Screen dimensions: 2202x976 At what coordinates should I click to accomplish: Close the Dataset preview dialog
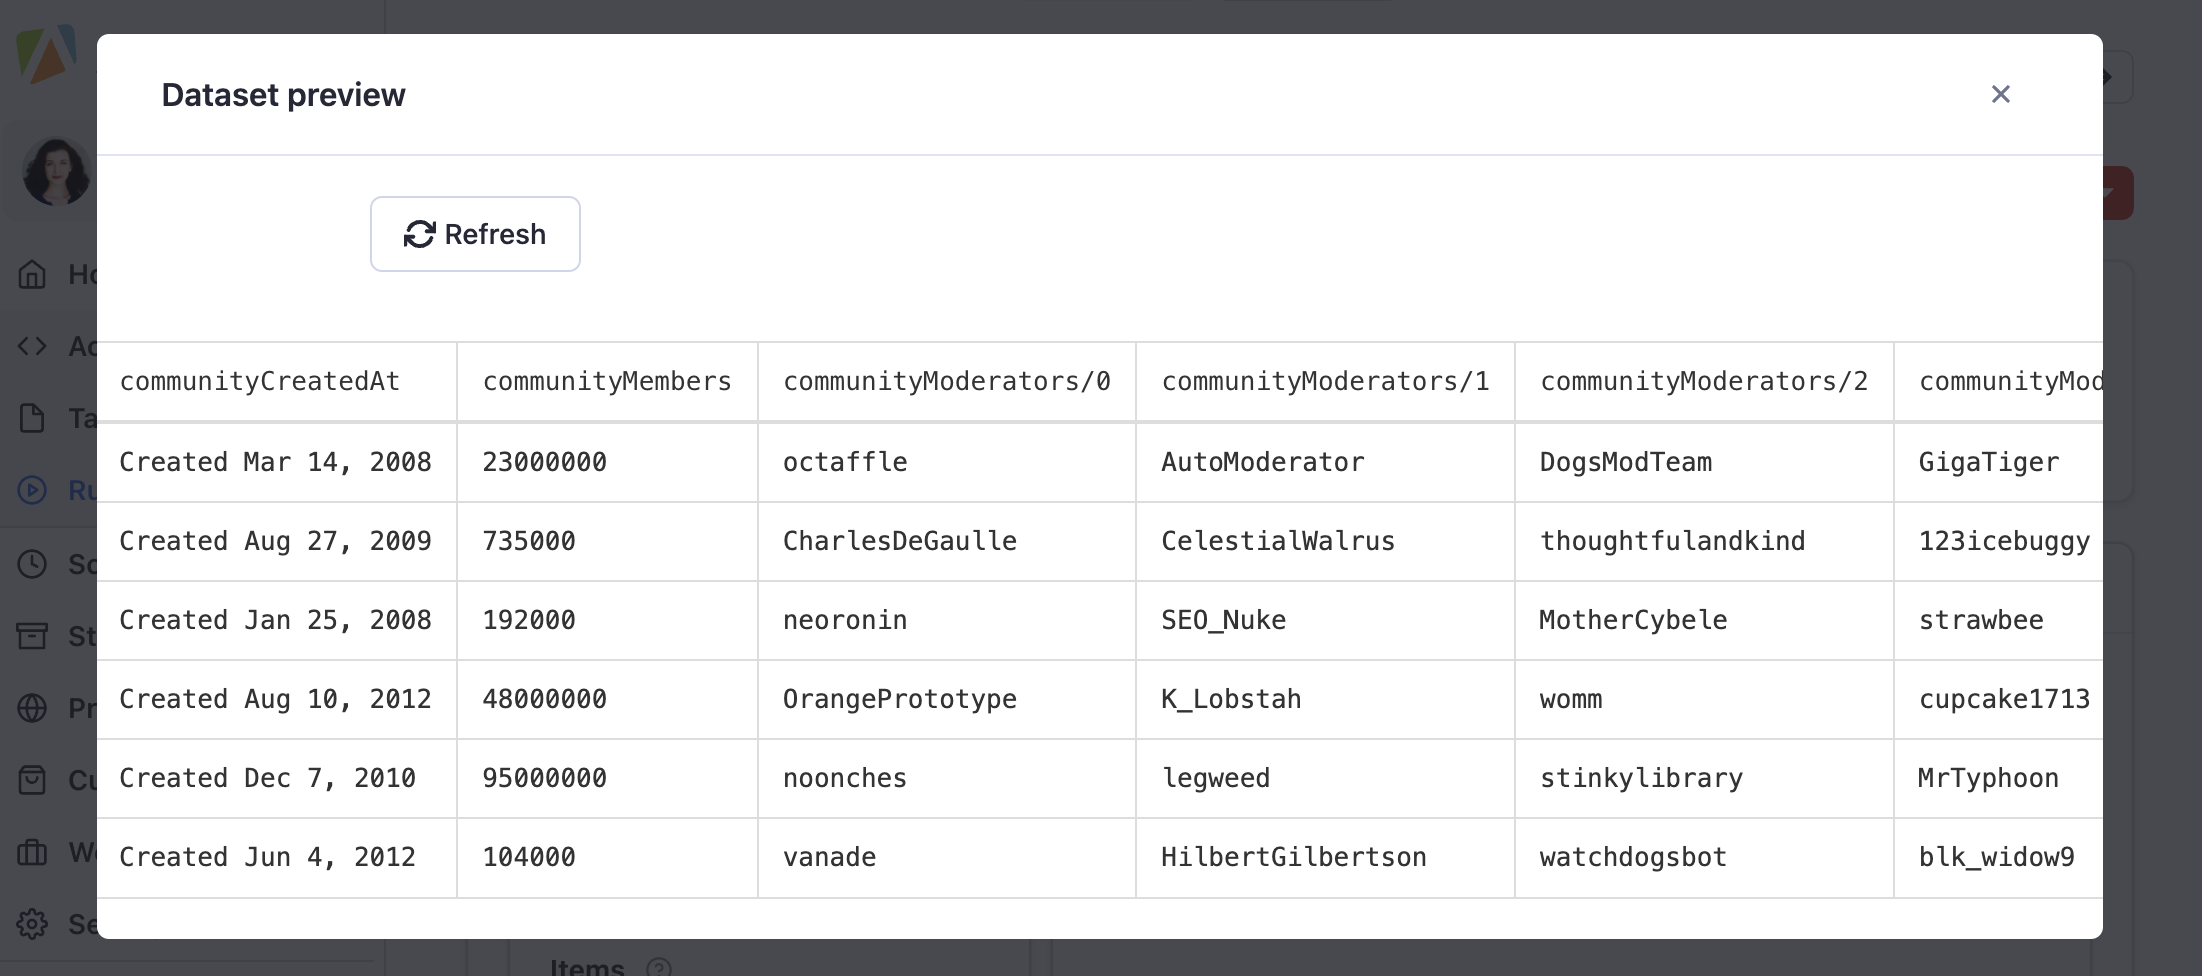(x=2000, y=94)
